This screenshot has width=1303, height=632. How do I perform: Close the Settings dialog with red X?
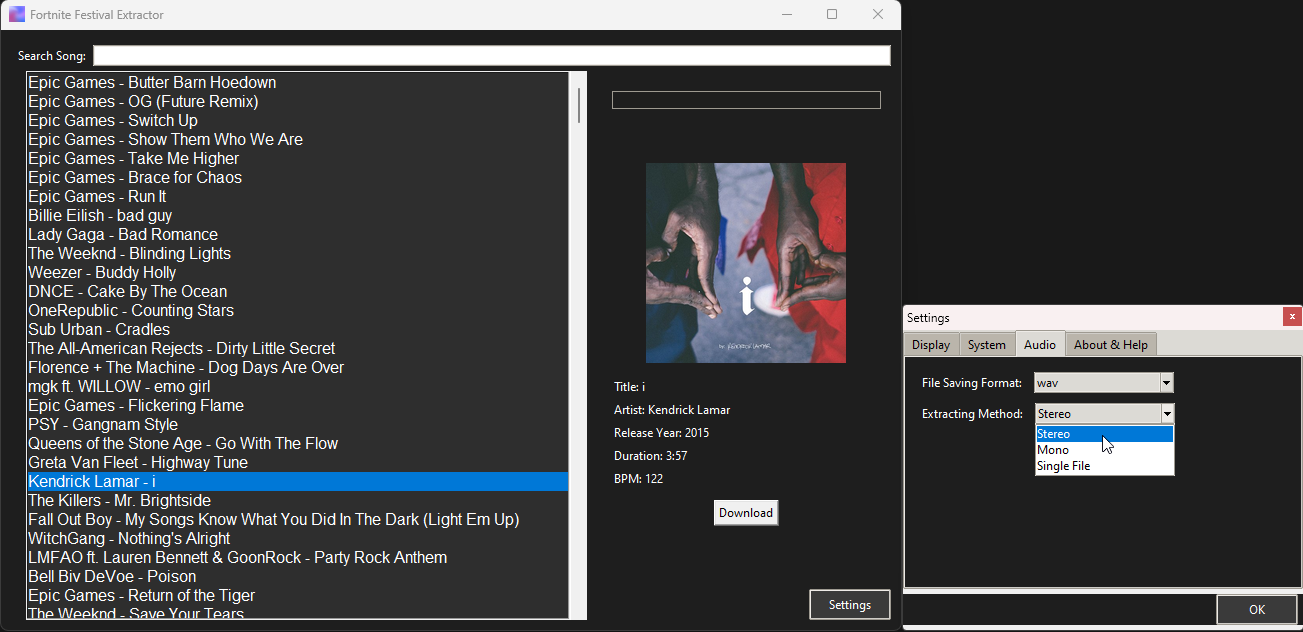(x=1292, y=317)
